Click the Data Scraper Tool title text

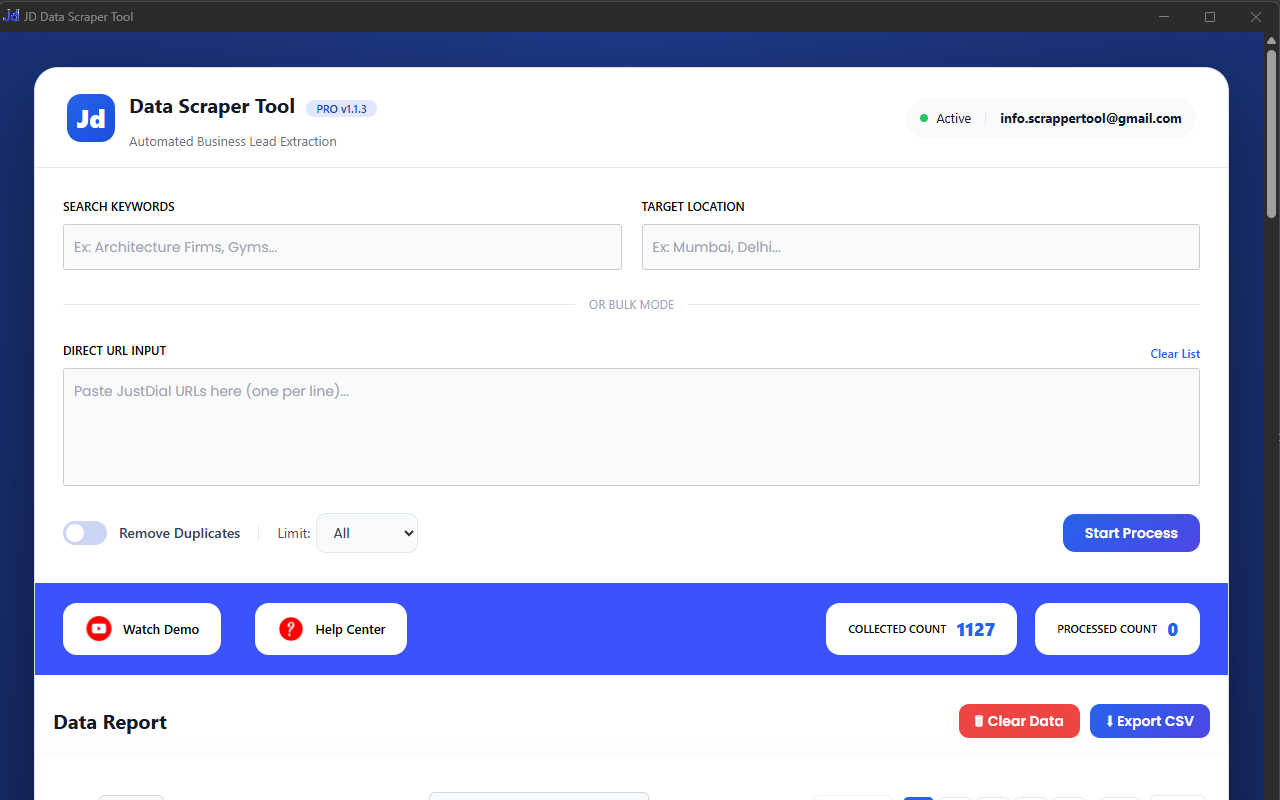click(x=212, y=106)
